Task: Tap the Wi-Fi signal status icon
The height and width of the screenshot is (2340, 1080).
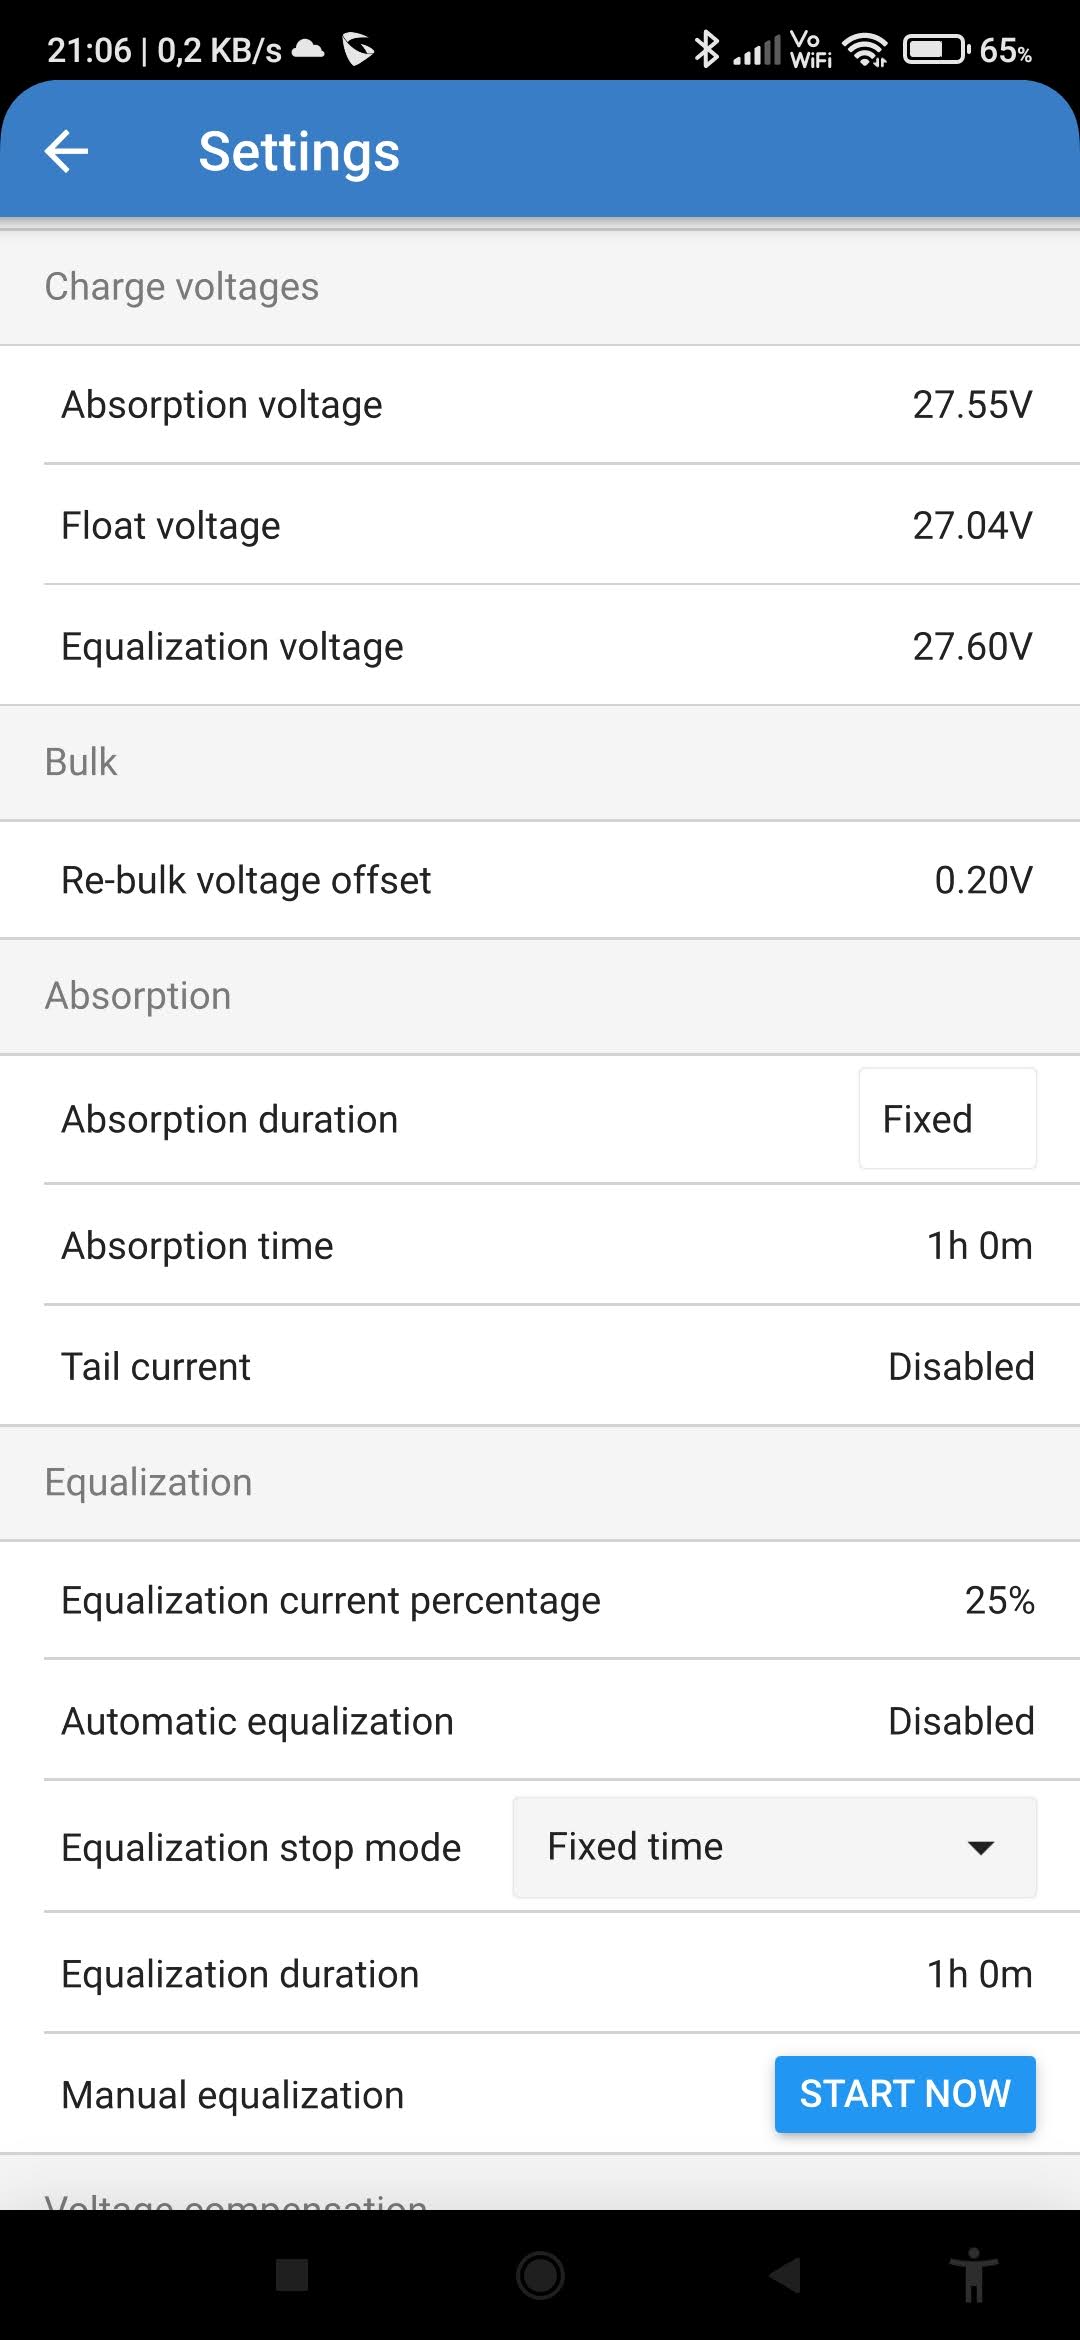Action: tap(865, 49)
